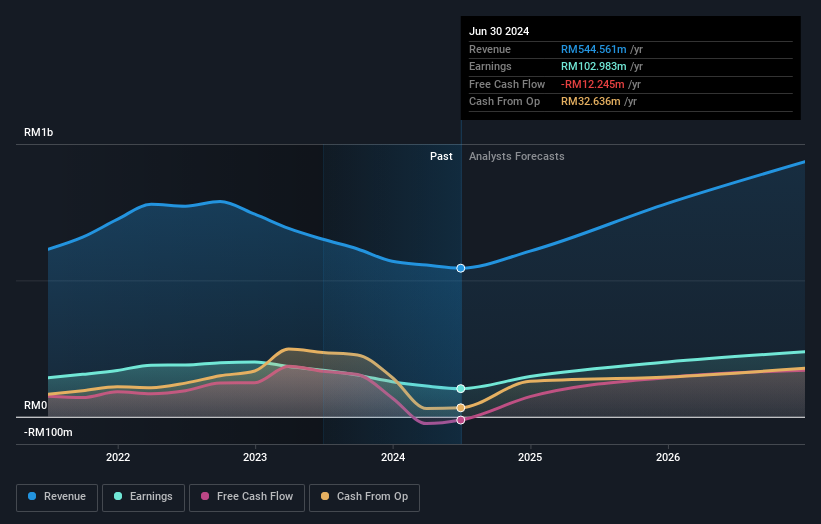This screenshot has width=821, height=524.
Task: Click the 2024 x-axis label
Action: pyautogui.click(x=393, y=457)
